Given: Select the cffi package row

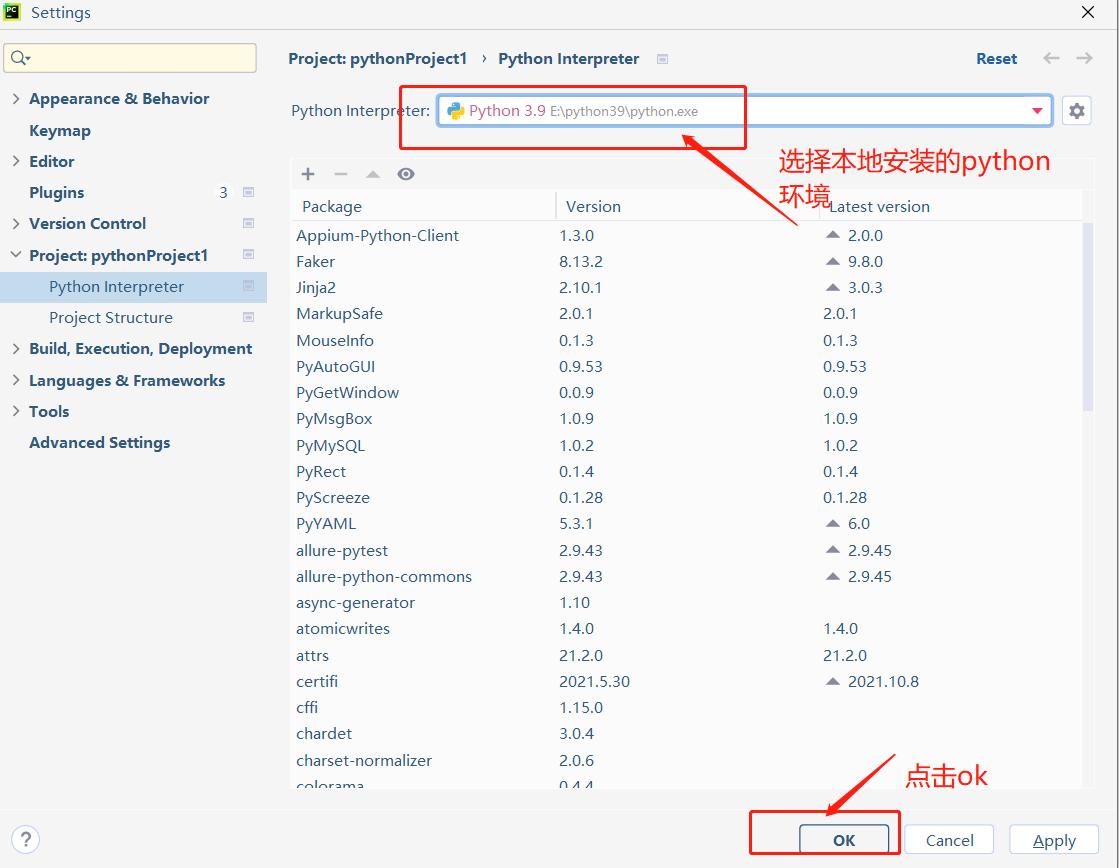Looking at the screenshot, I should tap(687, 707).
